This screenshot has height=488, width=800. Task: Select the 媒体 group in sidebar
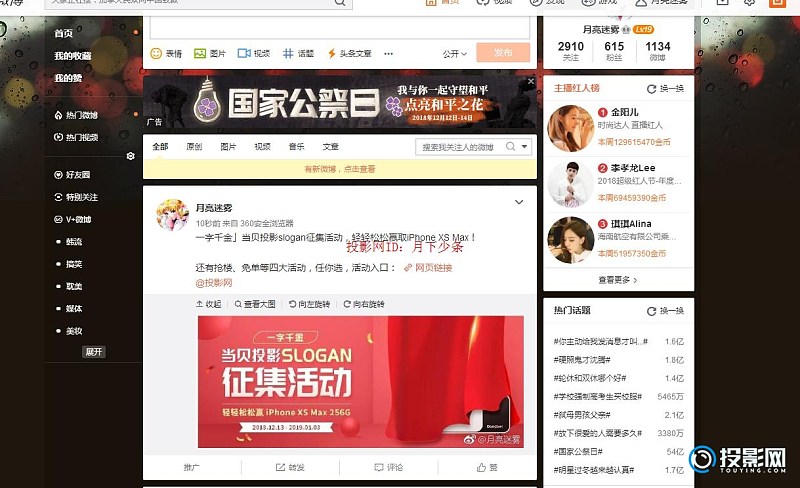pyautogui.click(x=74, y=308)
